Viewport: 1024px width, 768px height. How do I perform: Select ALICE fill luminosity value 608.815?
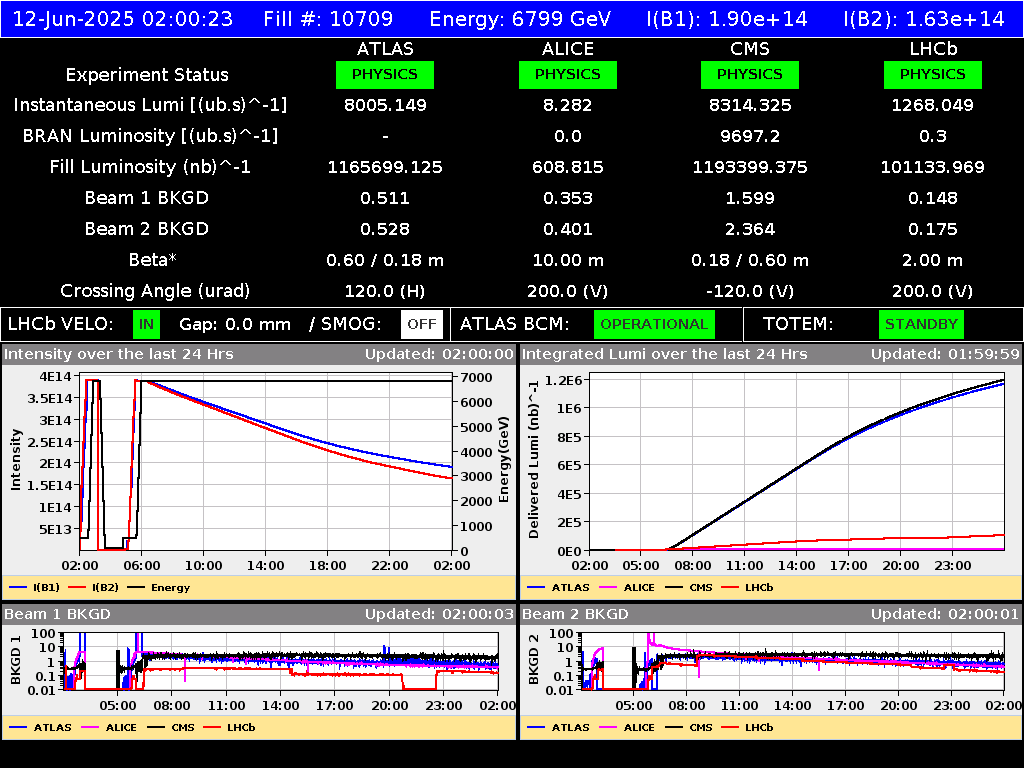point(568,167)
